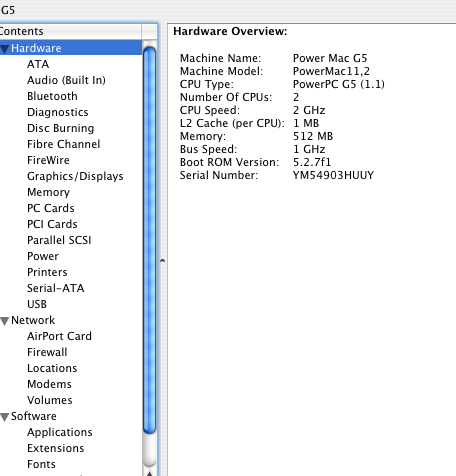456x476 pixels.
Task: Collapse the Network disclosure triangle
Action: pyautogui.click(x=4, y=321)
